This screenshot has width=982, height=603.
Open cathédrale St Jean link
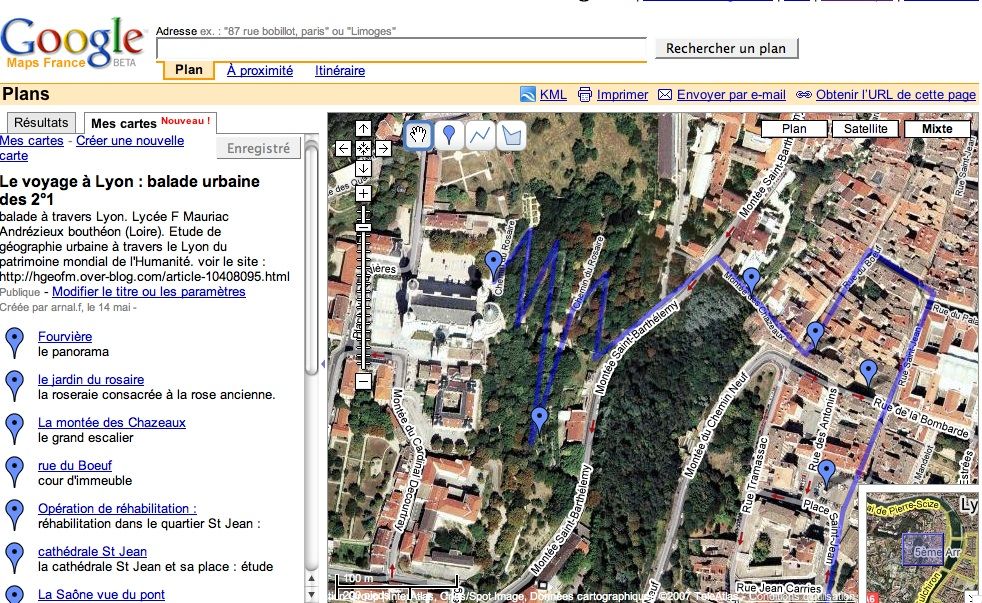(x=92, y=552)
